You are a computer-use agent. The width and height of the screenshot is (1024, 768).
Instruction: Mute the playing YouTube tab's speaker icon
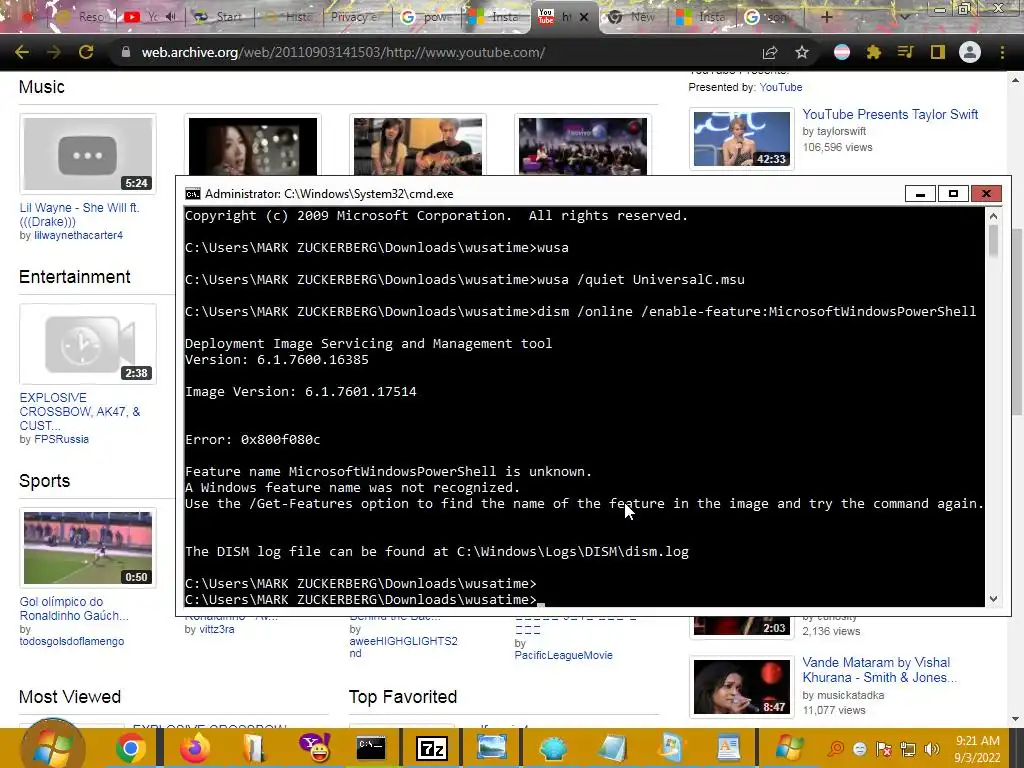tap(171, 16)
